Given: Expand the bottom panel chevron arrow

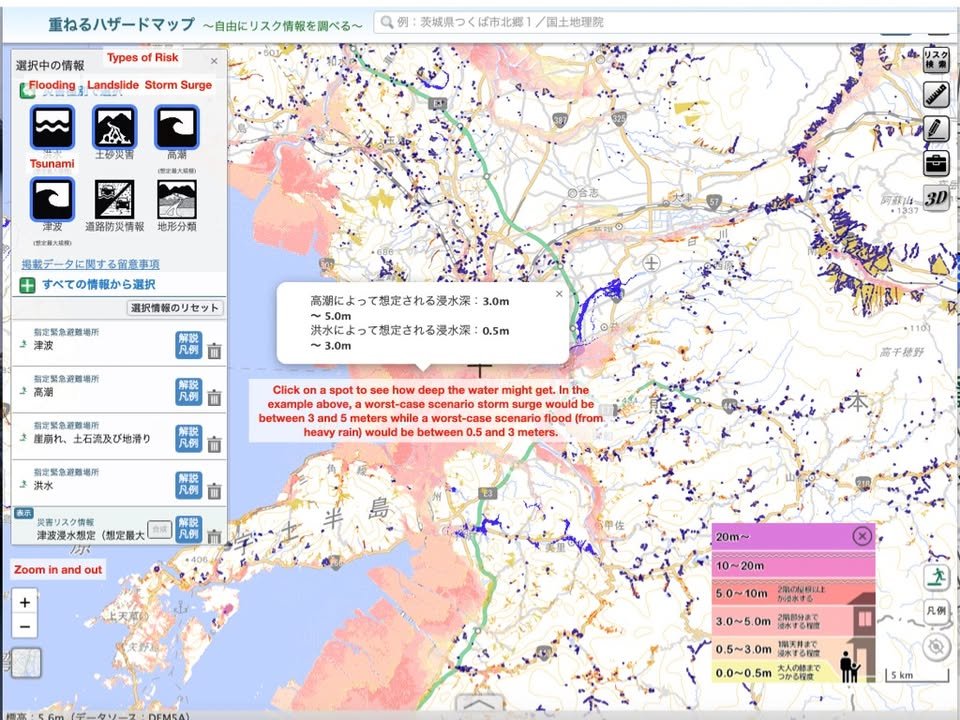Looking at the screenshot, I should pyautogui.click(x=480, y=706).
